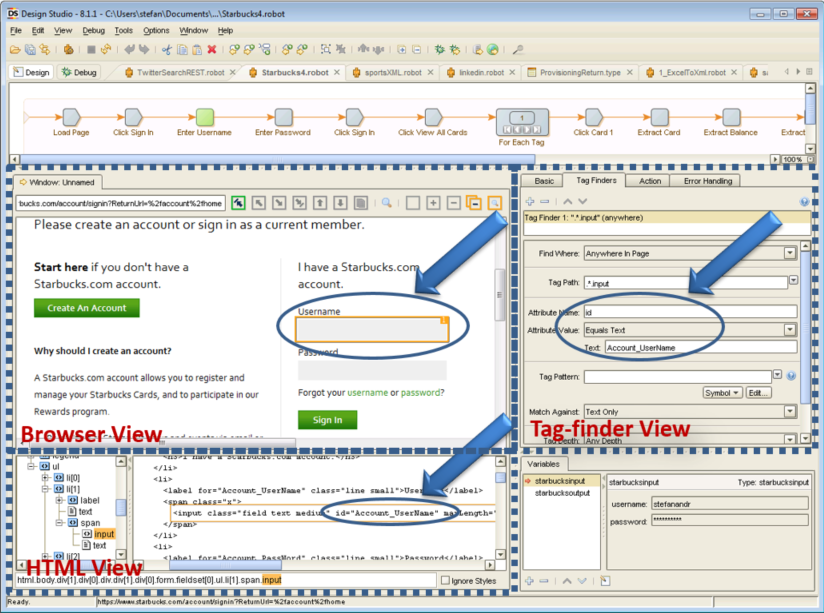Screen dimensions: 824x613
Task: Close the sportsXML.robot tab
Action: tap(430, 73)
